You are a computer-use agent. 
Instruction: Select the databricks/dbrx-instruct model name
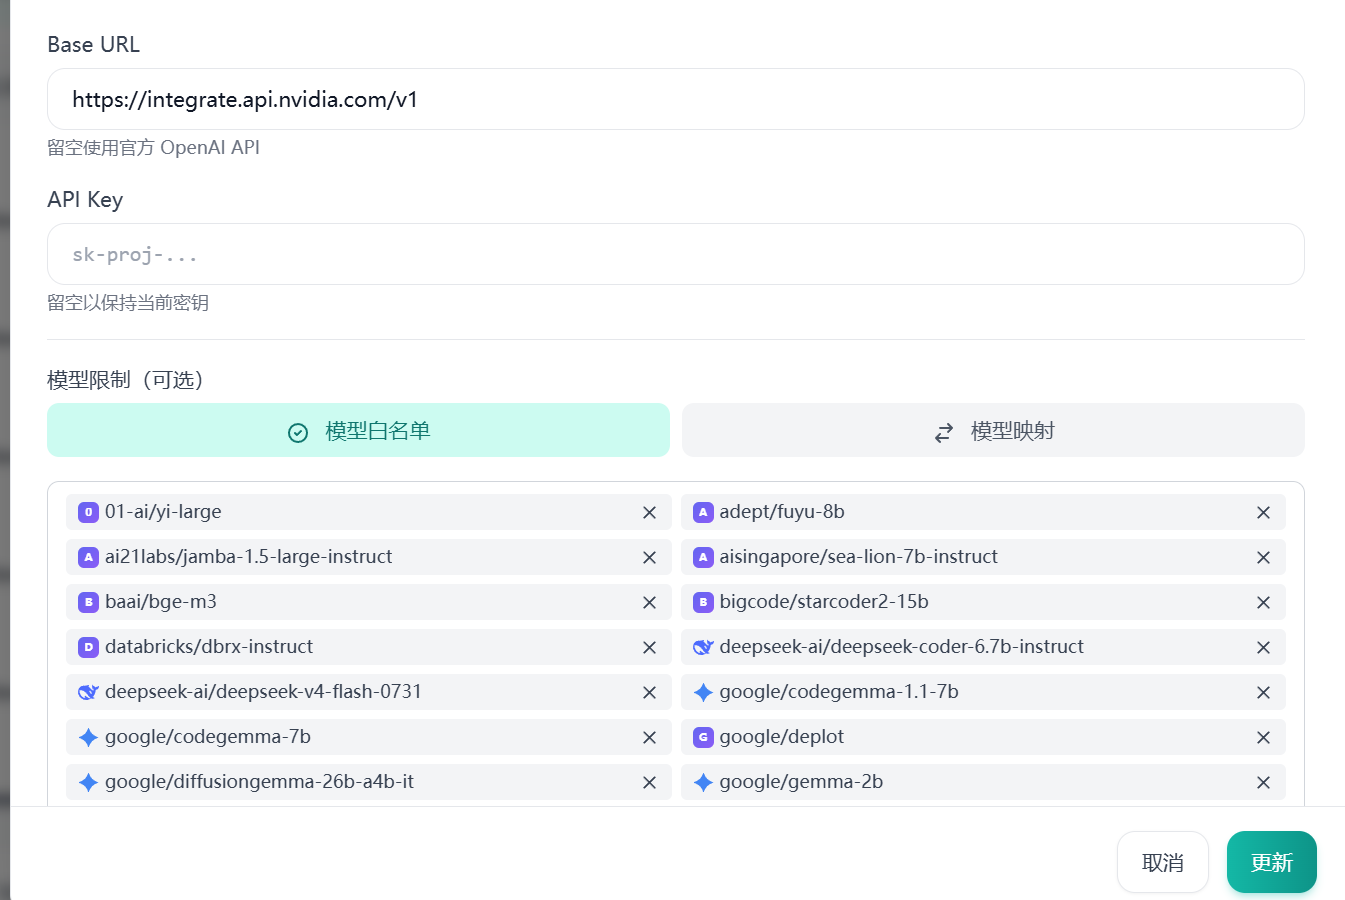pyautogui.click(x=209, y=647)
